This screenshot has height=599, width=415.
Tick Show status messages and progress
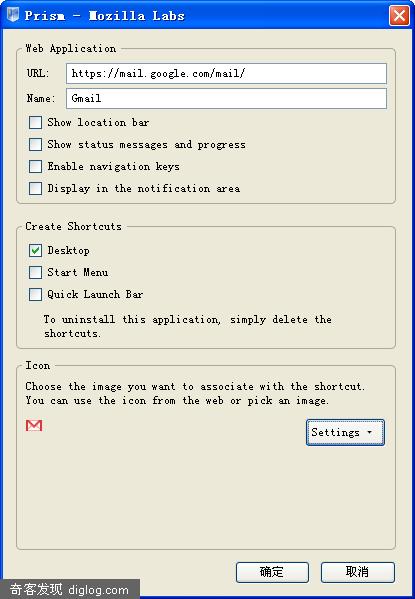coord(36,144)
